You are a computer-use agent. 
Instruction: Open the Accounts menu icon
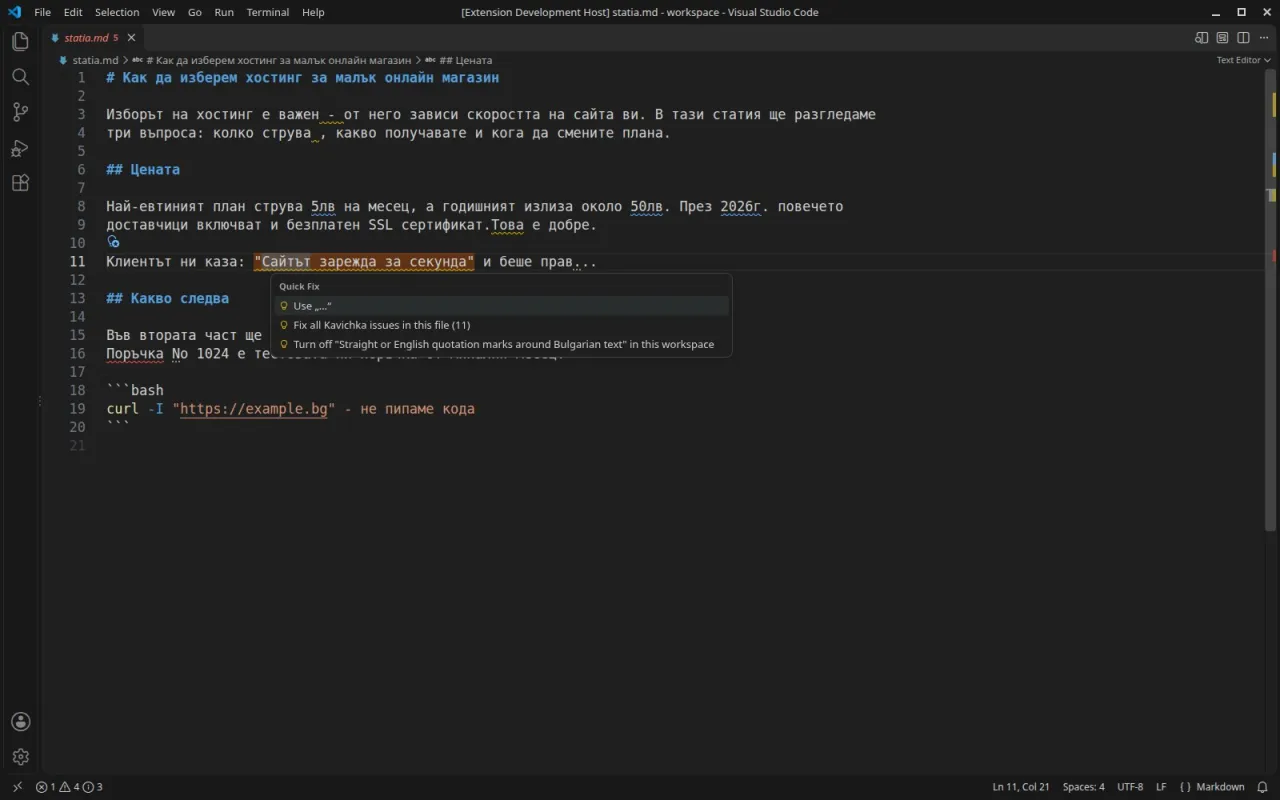(20, 722)
